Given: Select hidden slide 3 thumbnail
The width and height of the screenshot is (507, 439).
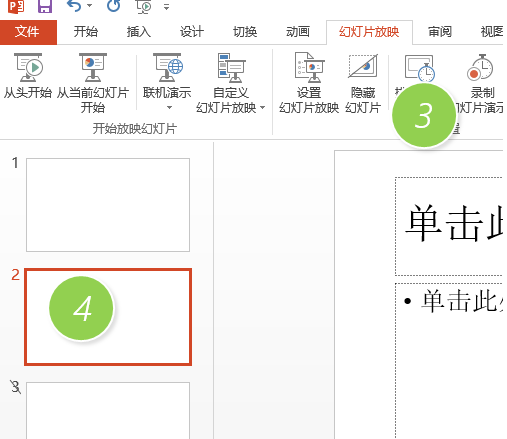Looking at the screenshot, I should point(108,411).
